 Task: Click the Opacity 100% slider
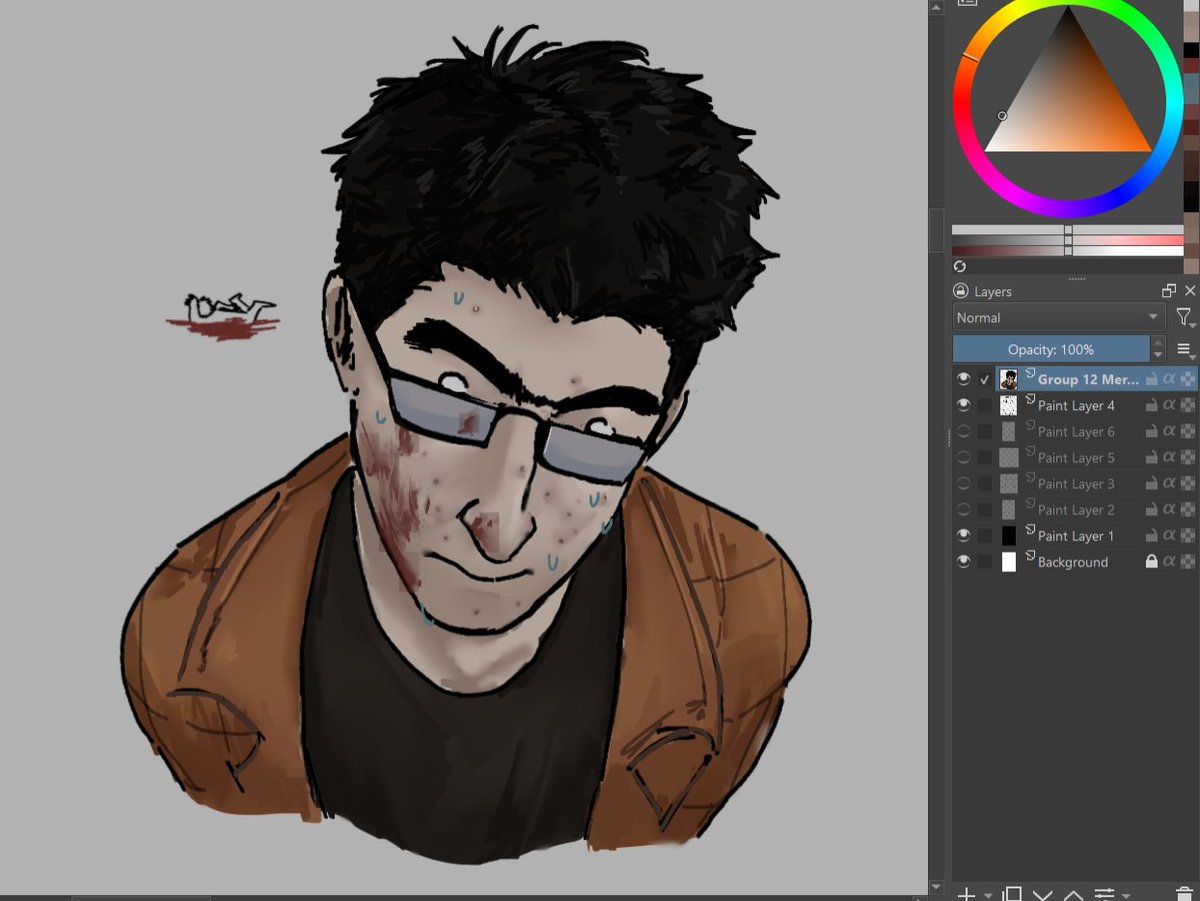click(1050, 349)
